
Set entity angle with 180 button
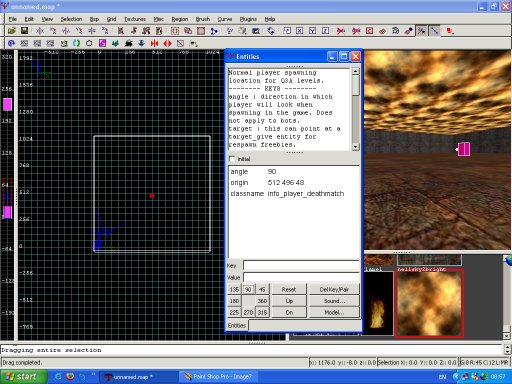(234, 301)
